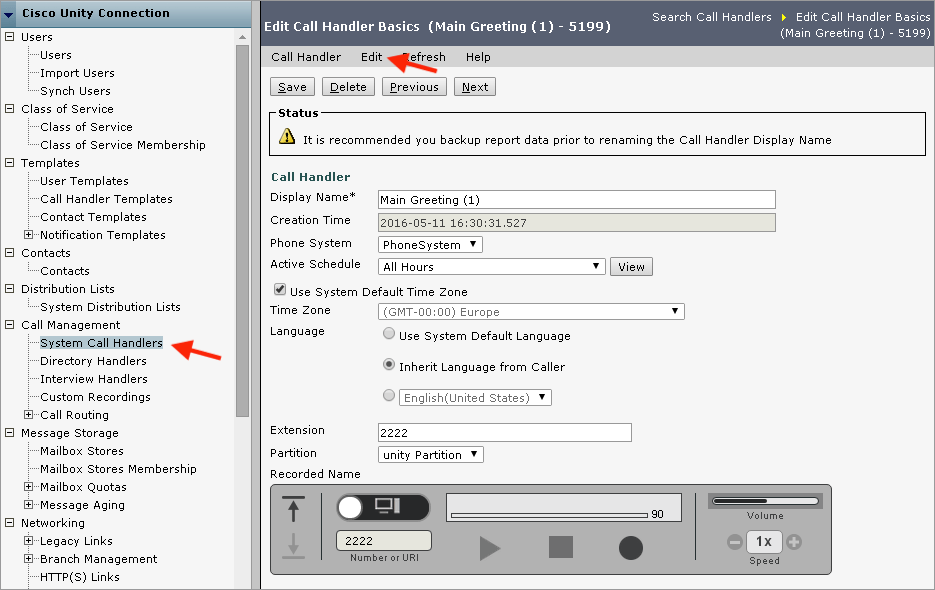935x590 pixels.
Task: Expand the Branch Management node
Action: (28, 558)
